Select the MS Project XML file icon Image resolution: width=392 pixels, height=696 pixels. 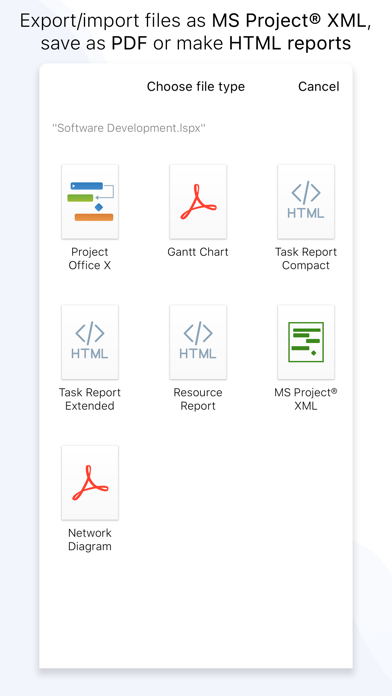tap(306, 342)
